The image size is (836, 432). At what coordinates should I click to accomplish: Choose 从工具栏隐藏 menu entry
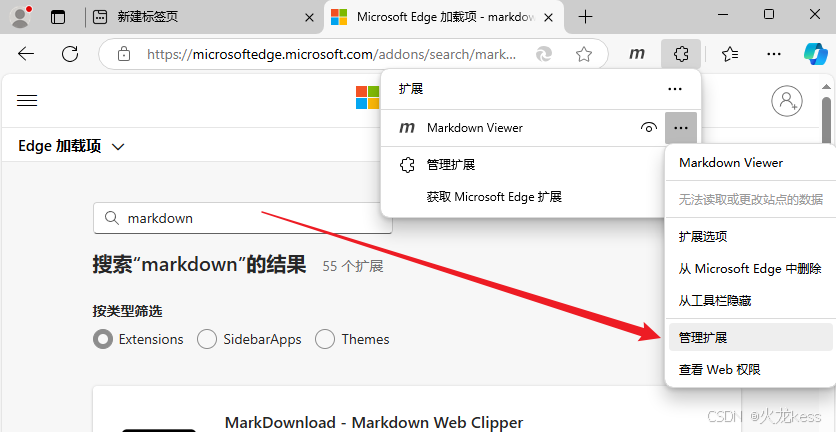click(749, 301)
